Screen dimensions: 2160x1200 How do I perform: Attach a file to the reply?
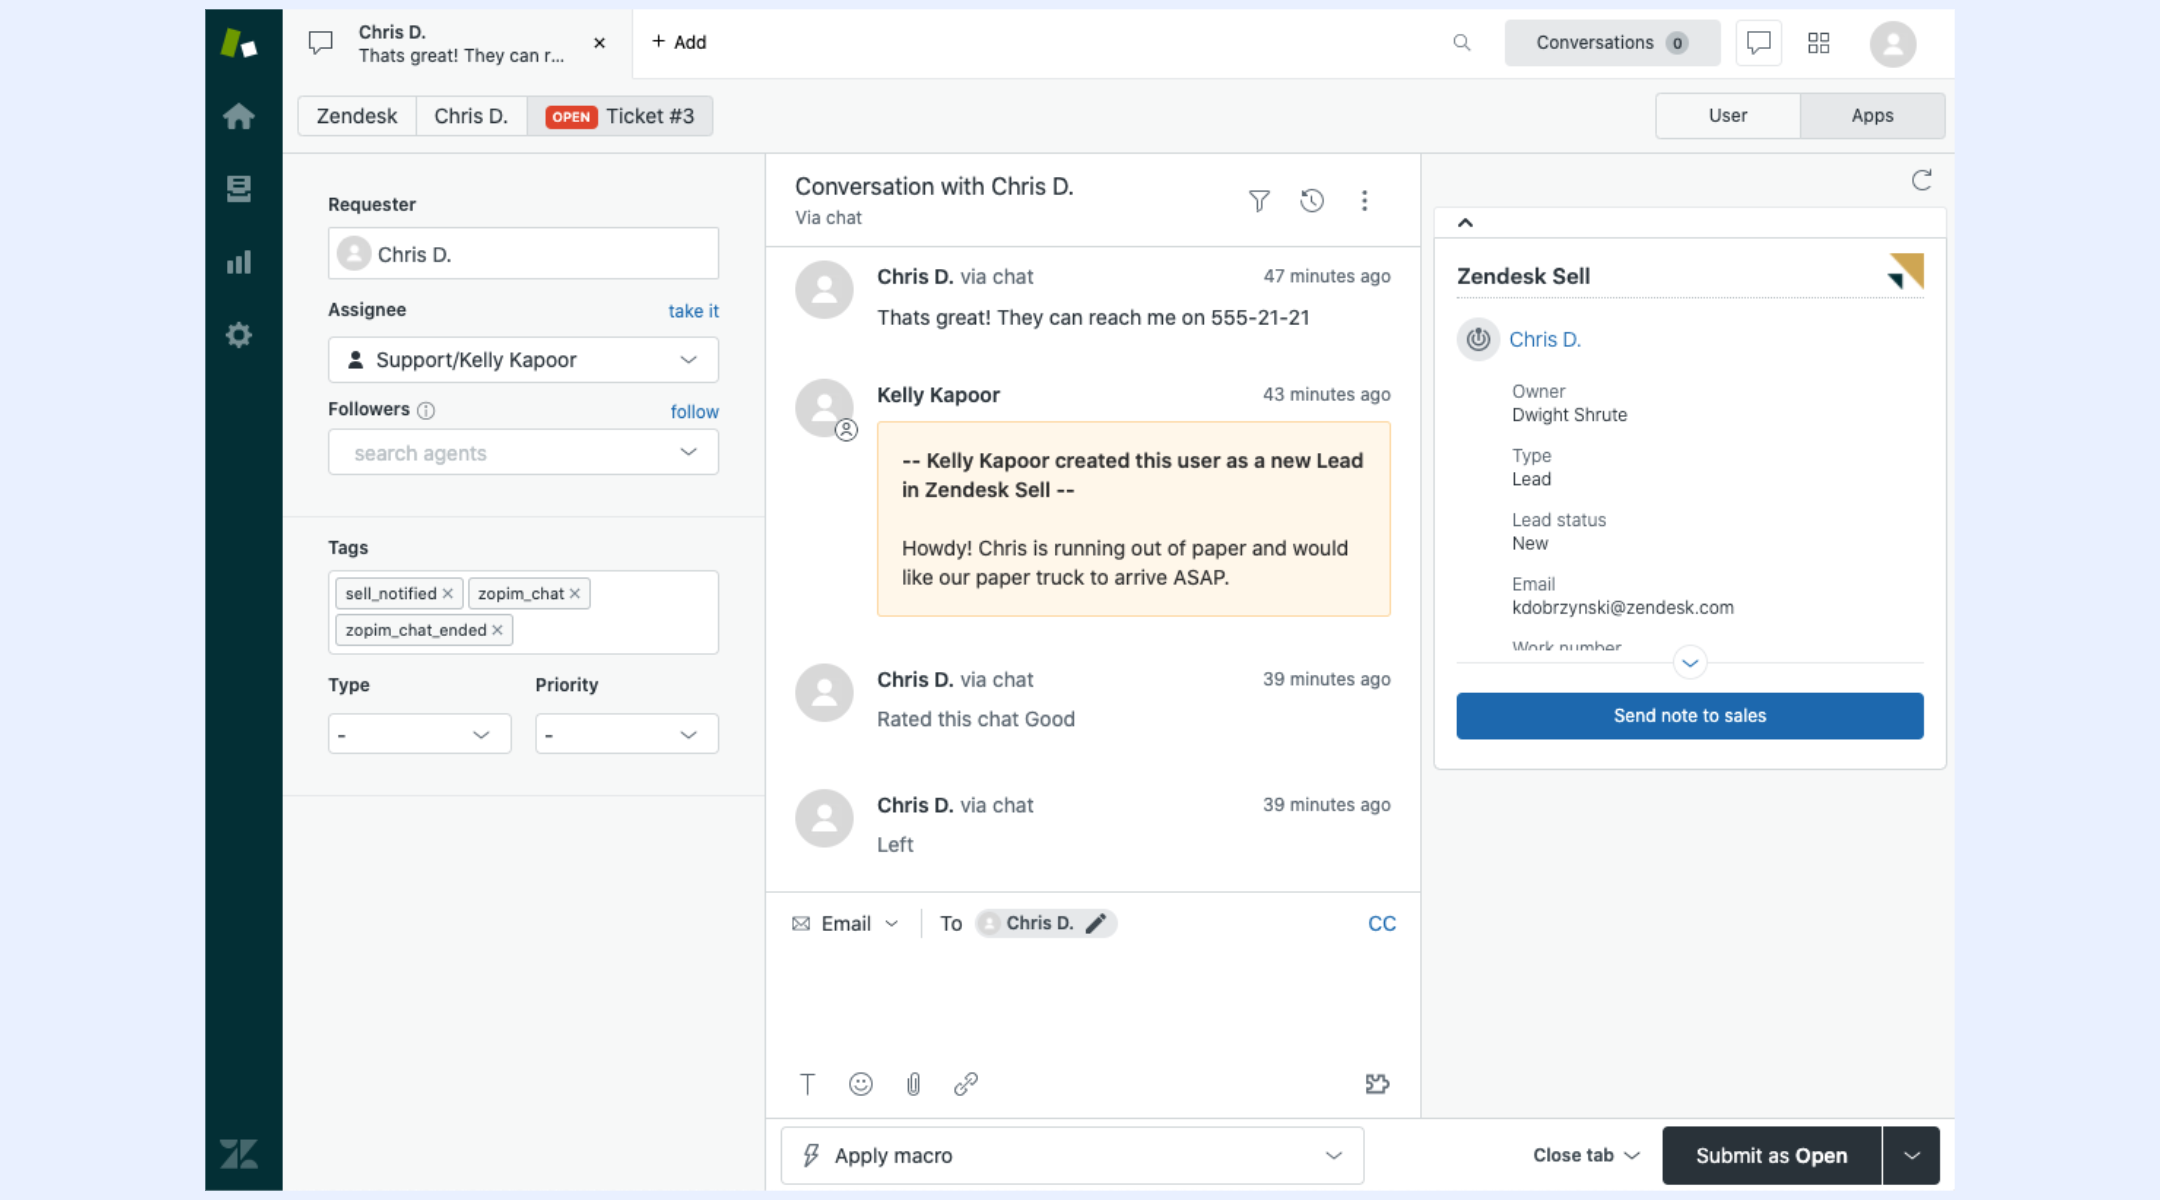click(x=913, y=1084)
